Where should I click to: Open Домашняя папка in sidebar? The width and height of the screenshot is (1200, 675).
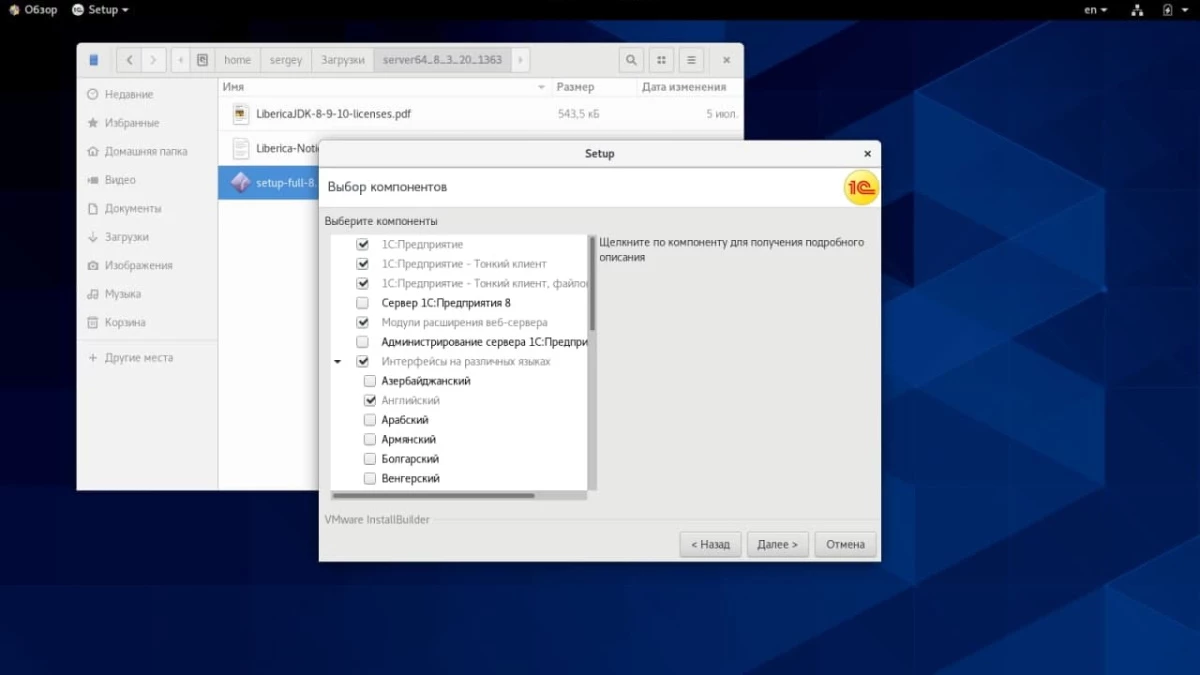tap(148, 151)
